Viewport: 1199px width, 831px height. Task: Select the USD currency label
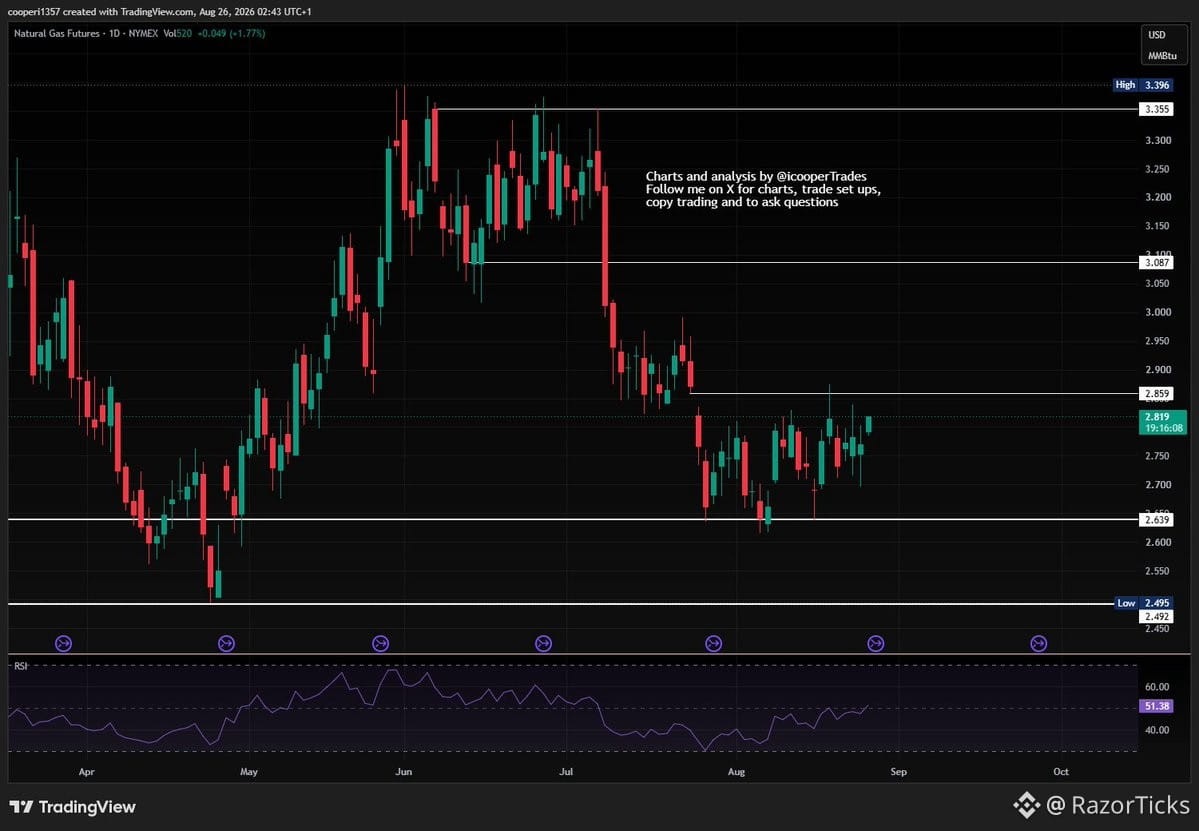coord(1157,35)
